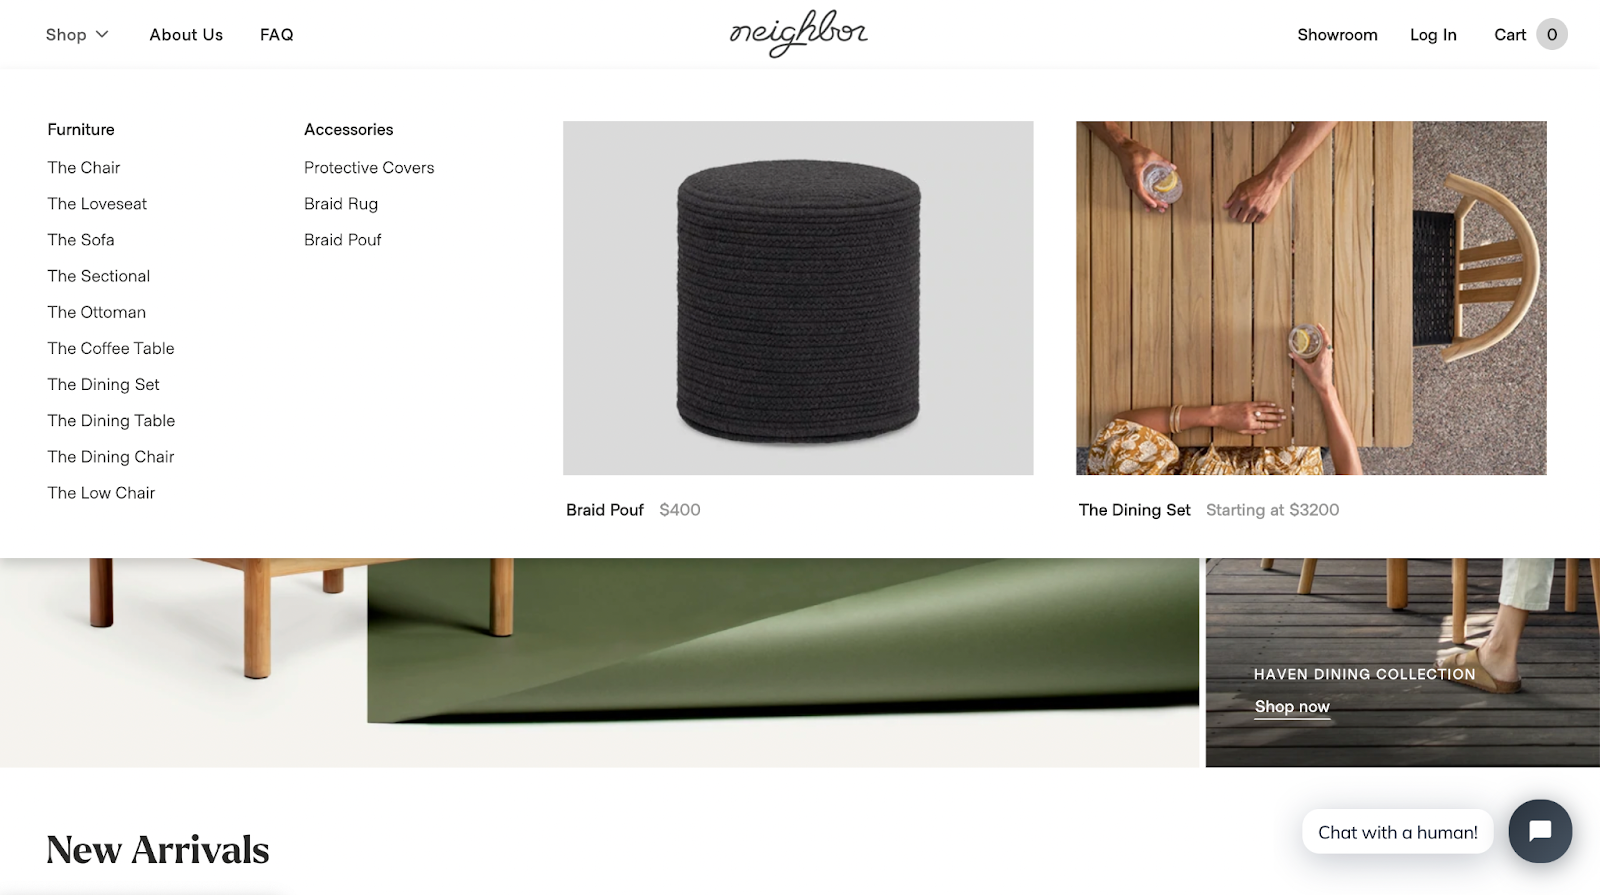Click Log In

tap(1433, 35)
